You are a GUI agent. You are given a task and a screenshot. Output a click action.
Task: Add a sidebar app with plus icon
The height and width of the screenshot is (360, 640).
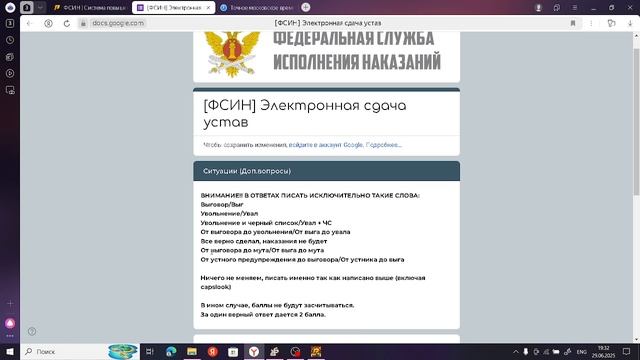(x=10, y=303)
